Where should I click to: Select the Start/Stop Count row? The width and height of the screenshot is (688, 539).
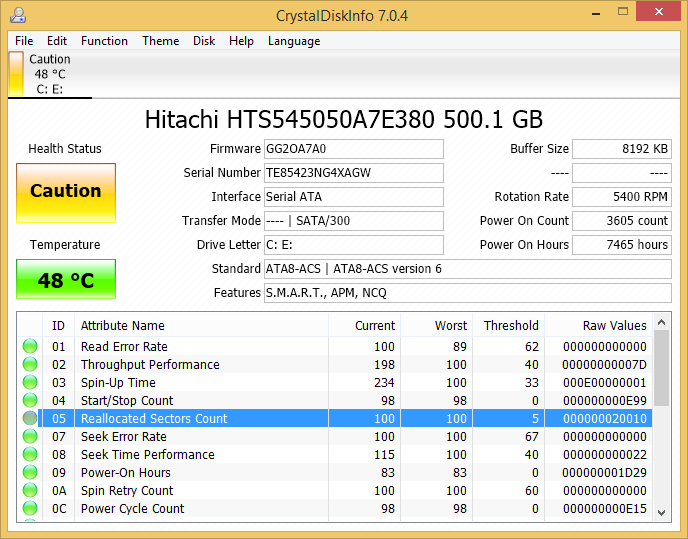click(335, 400)
